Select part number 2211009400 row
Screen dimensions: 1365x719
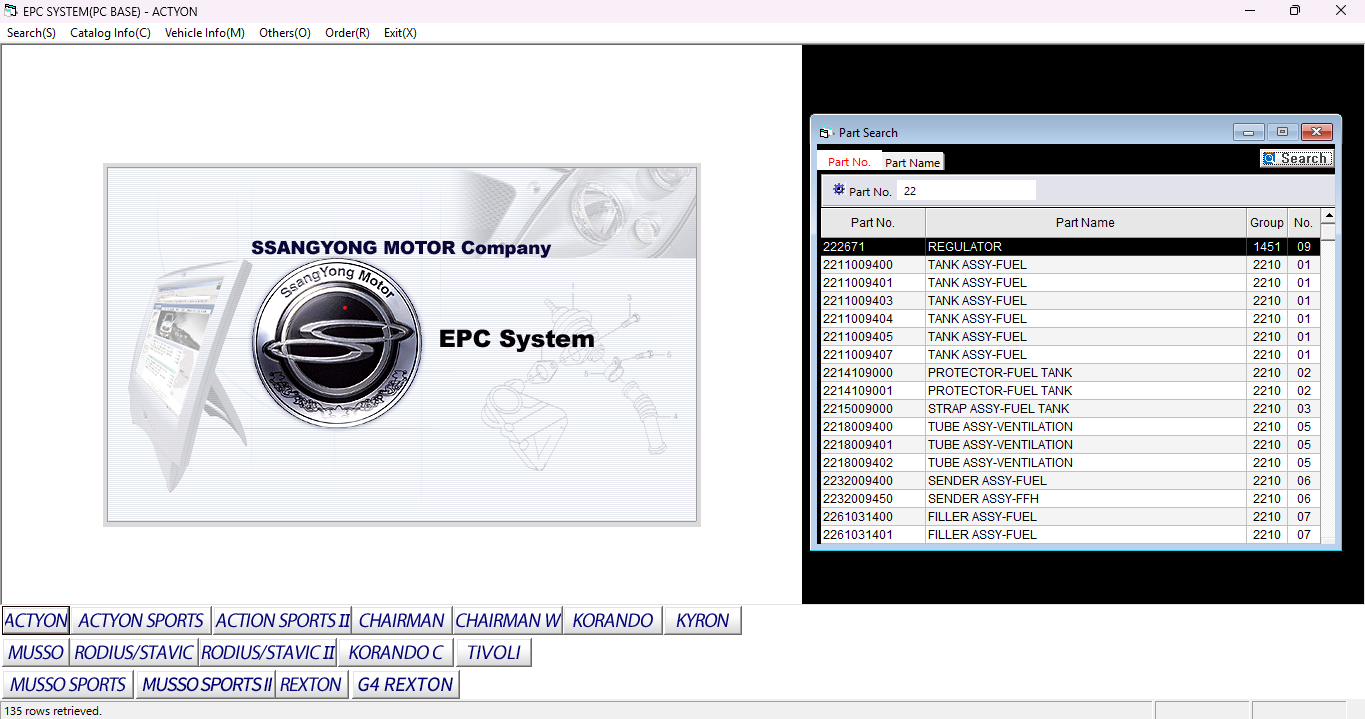(x=1070, y=265)
